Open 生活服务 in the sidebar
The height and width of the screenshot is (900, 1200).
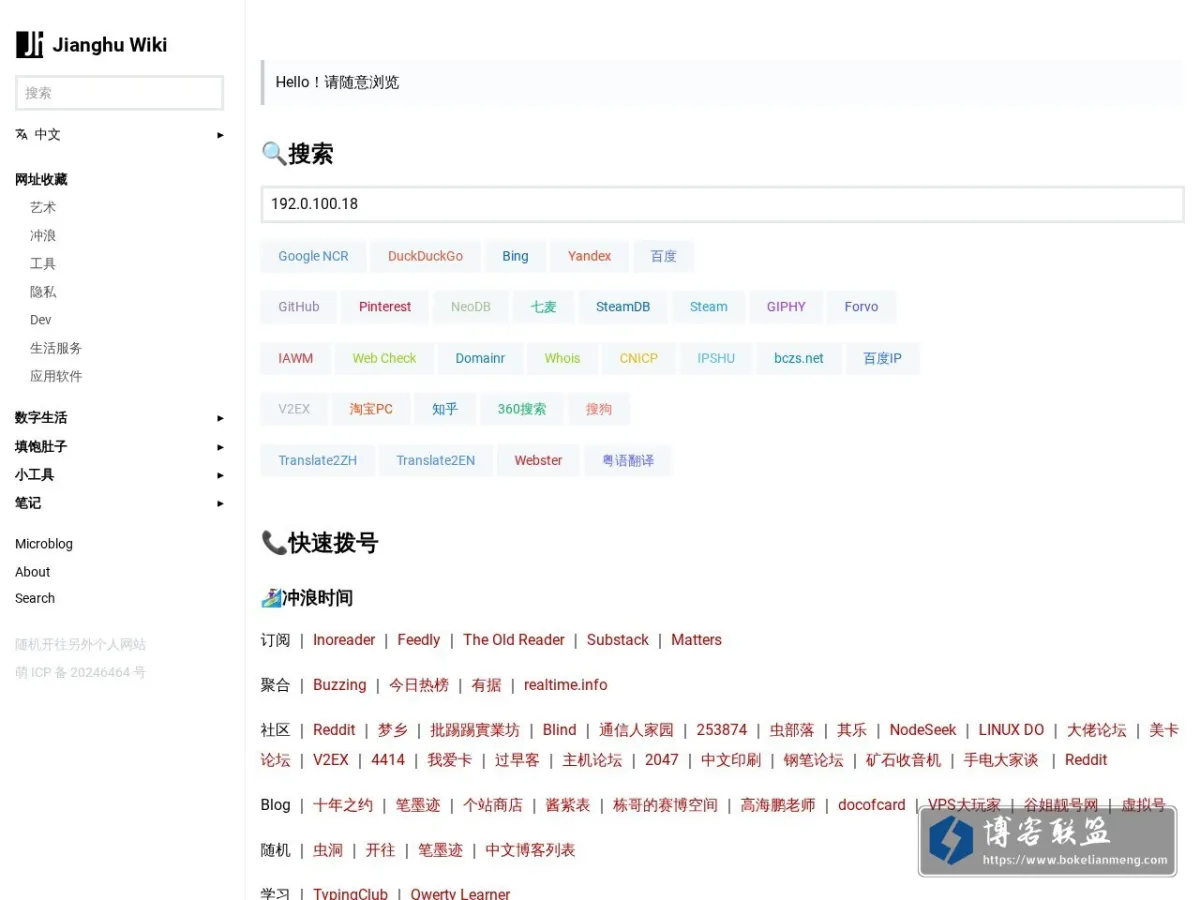(x=56, y=348)
